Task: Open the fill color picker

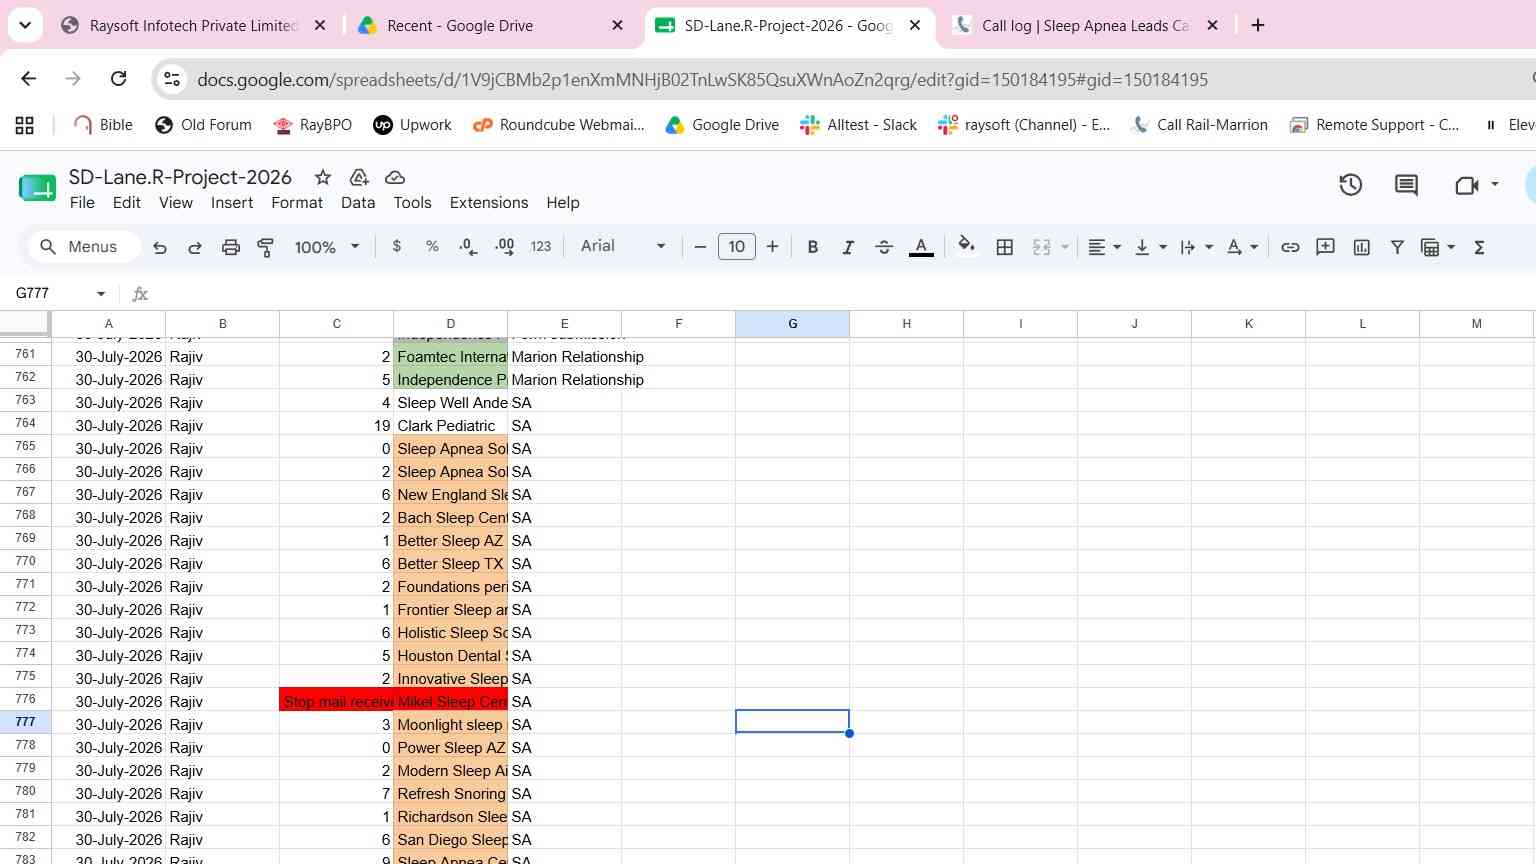Action: coord(966,247)
